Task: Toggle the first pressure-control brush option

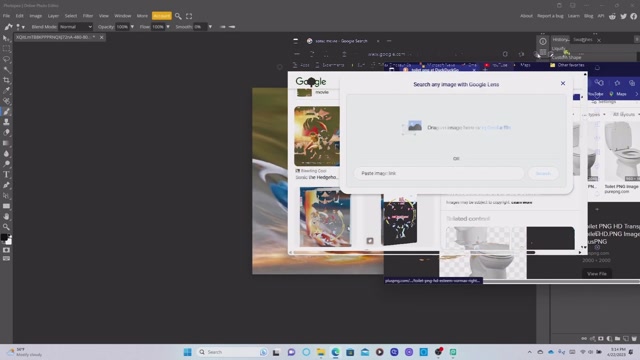Action: point(222,27)
